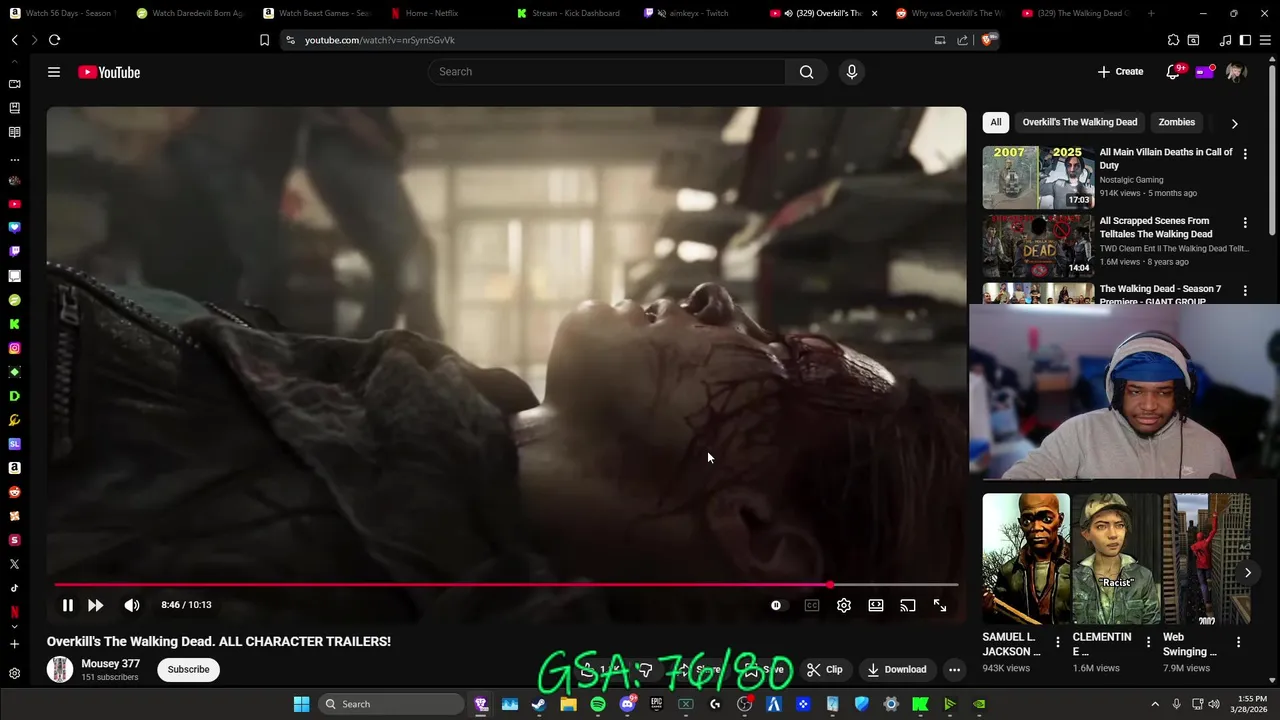Reload page with browser refresh button
The width and height of the screenshot is (1280, 720).
[x=54, y=40]
